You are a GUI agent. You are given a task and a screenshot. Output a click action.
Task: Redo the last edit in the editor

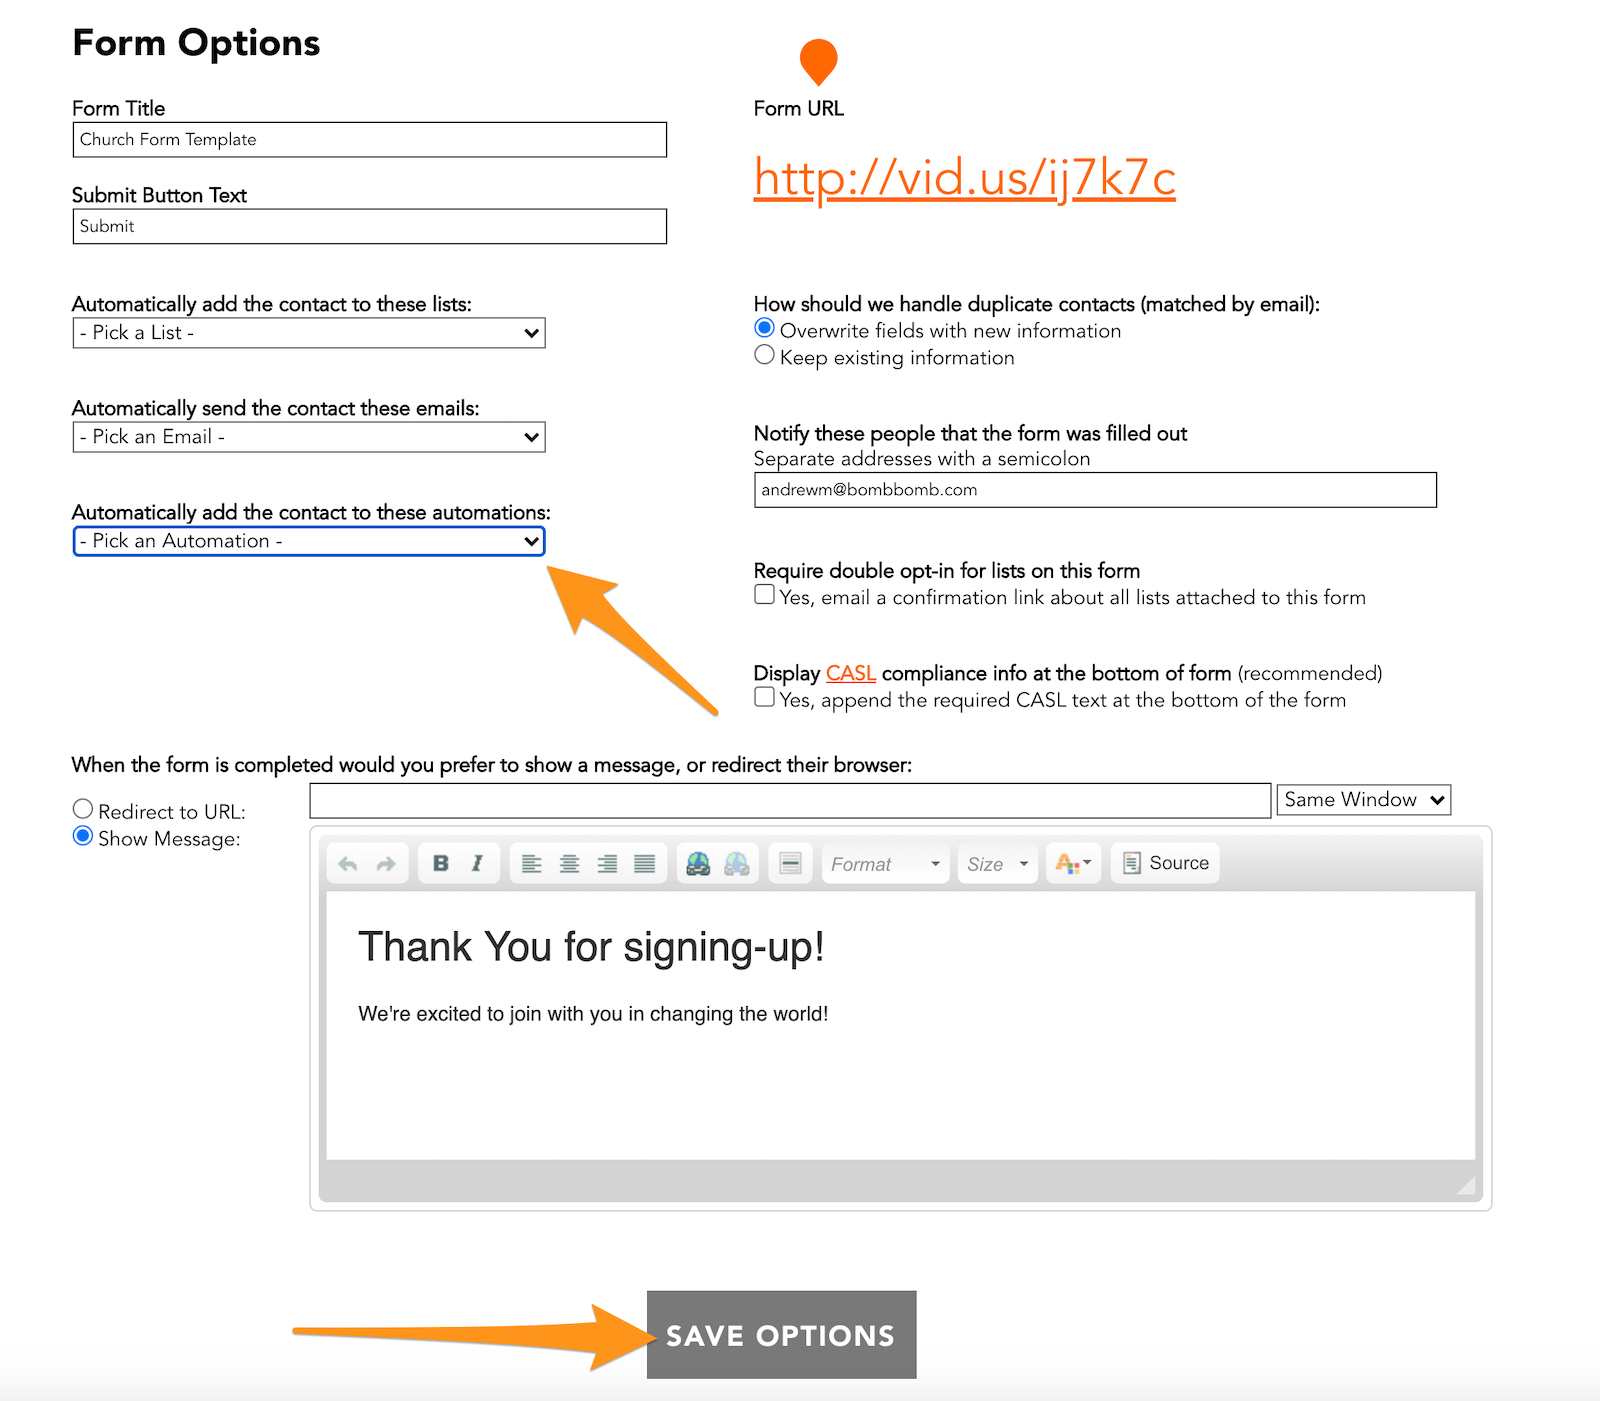[386, 864]
